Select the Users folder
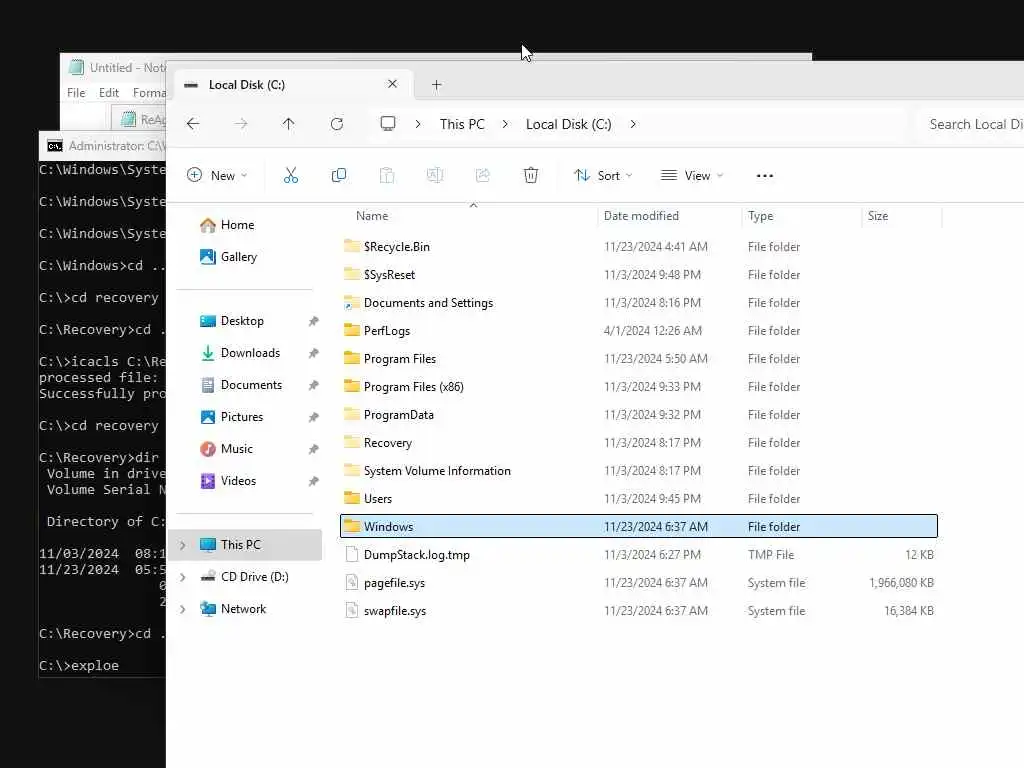Screen dimensions: 1024x768 639,499
